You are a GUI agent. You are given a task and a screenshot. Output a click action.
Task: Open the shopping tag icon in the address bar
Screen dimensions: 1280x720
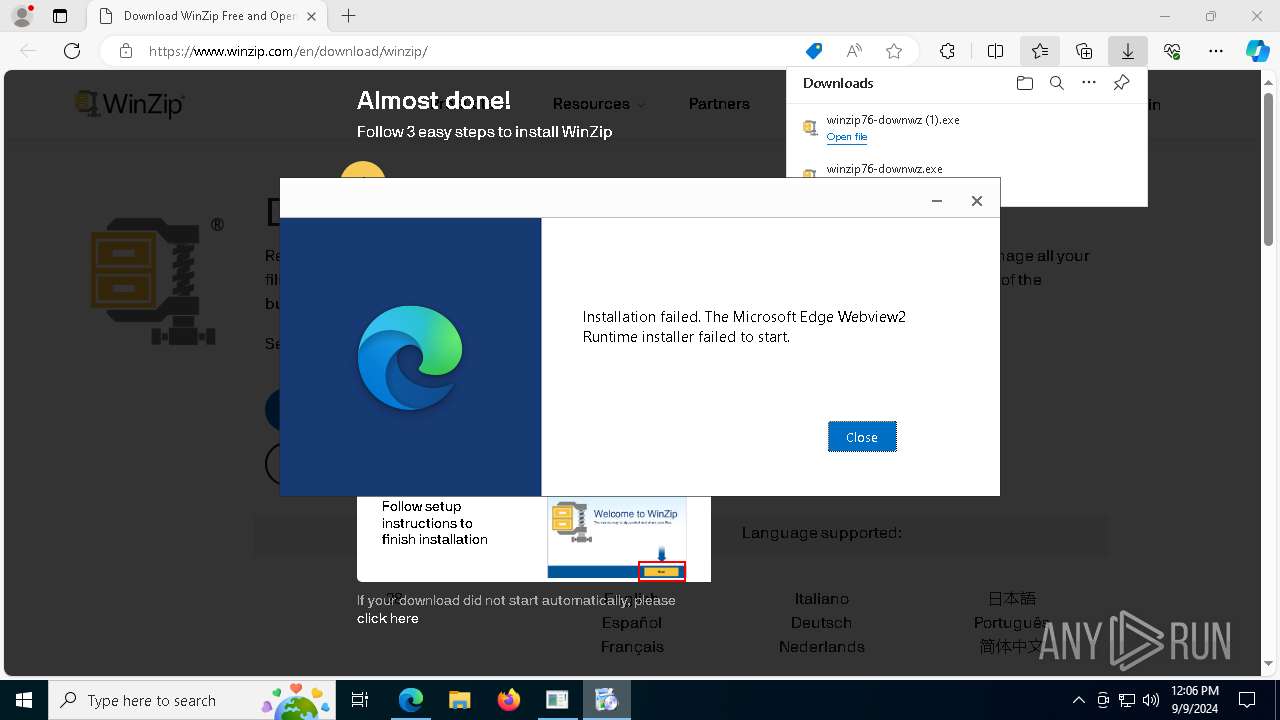point(814,51)
